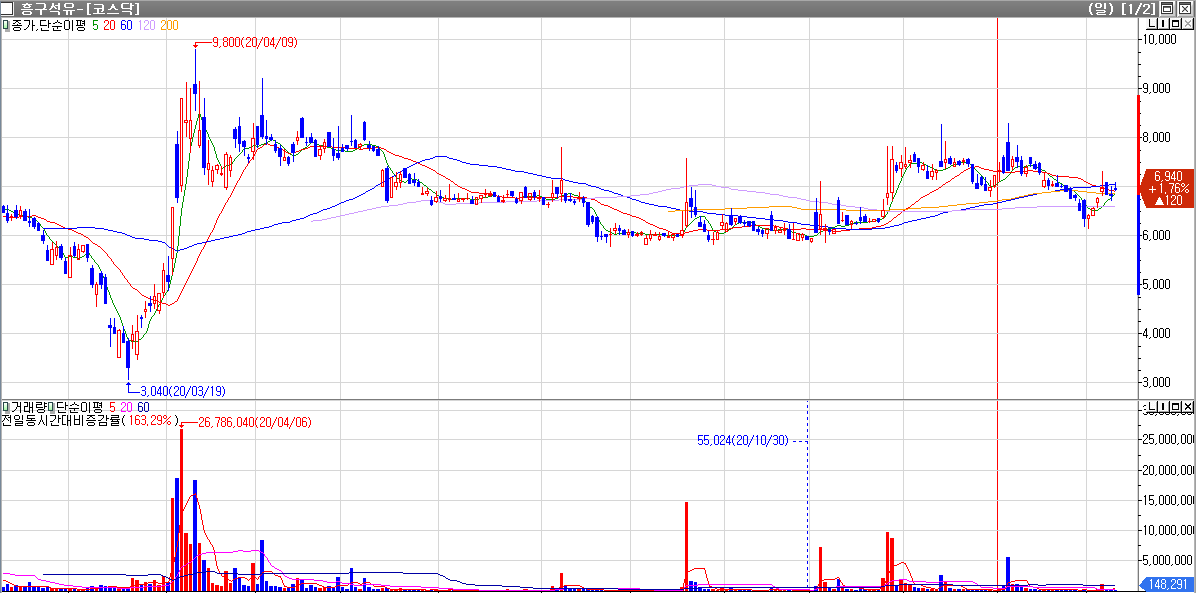Click the price panel's vertical bar button
The image size is (1196, 593).
coord(1163,24)
